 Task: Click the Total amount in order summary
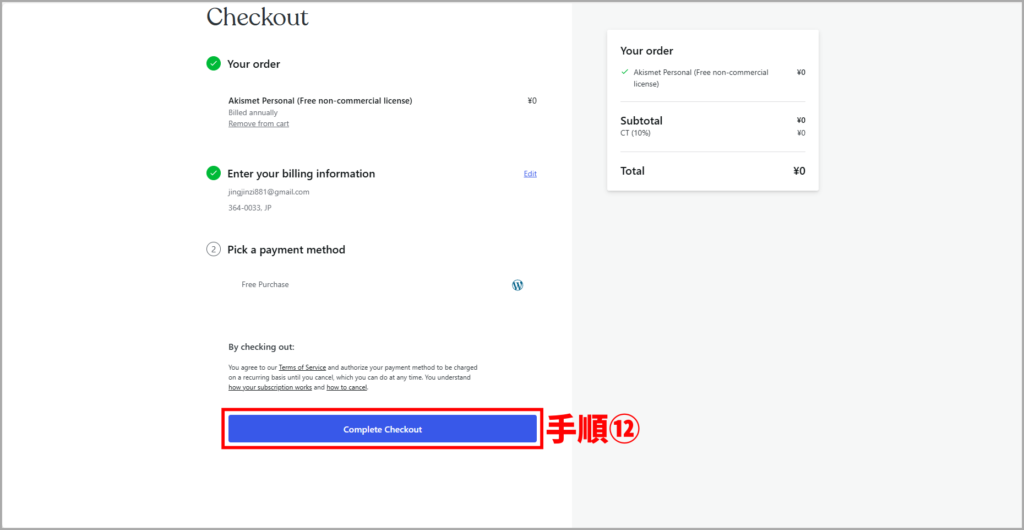[798, 171]
